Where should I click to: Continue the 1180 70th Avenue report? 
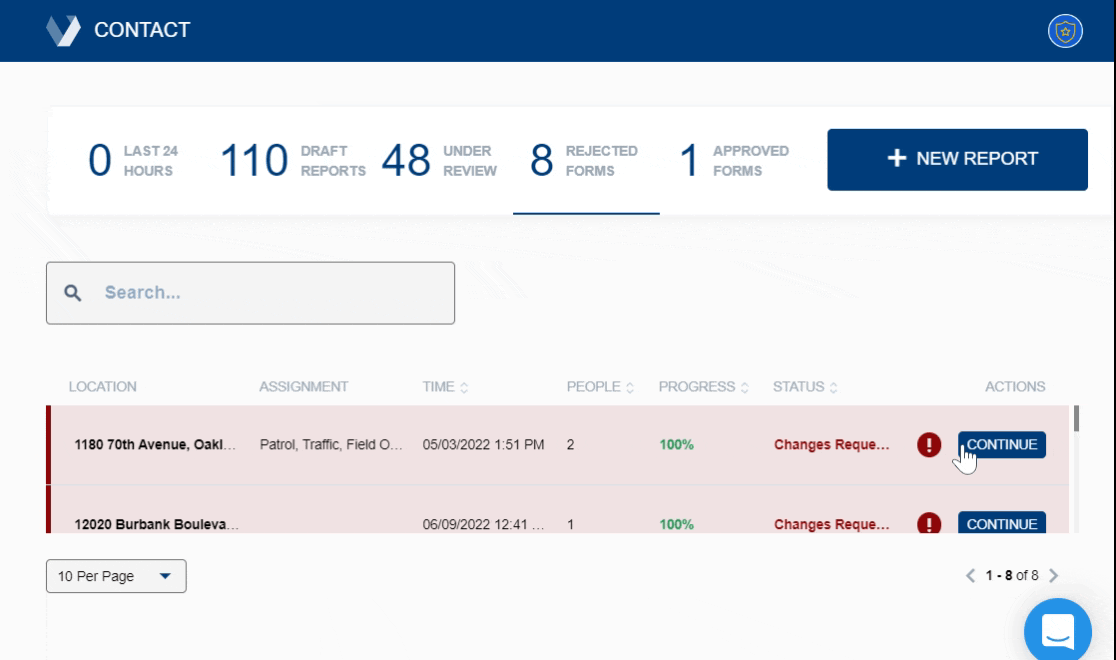tap(1004, 442)
